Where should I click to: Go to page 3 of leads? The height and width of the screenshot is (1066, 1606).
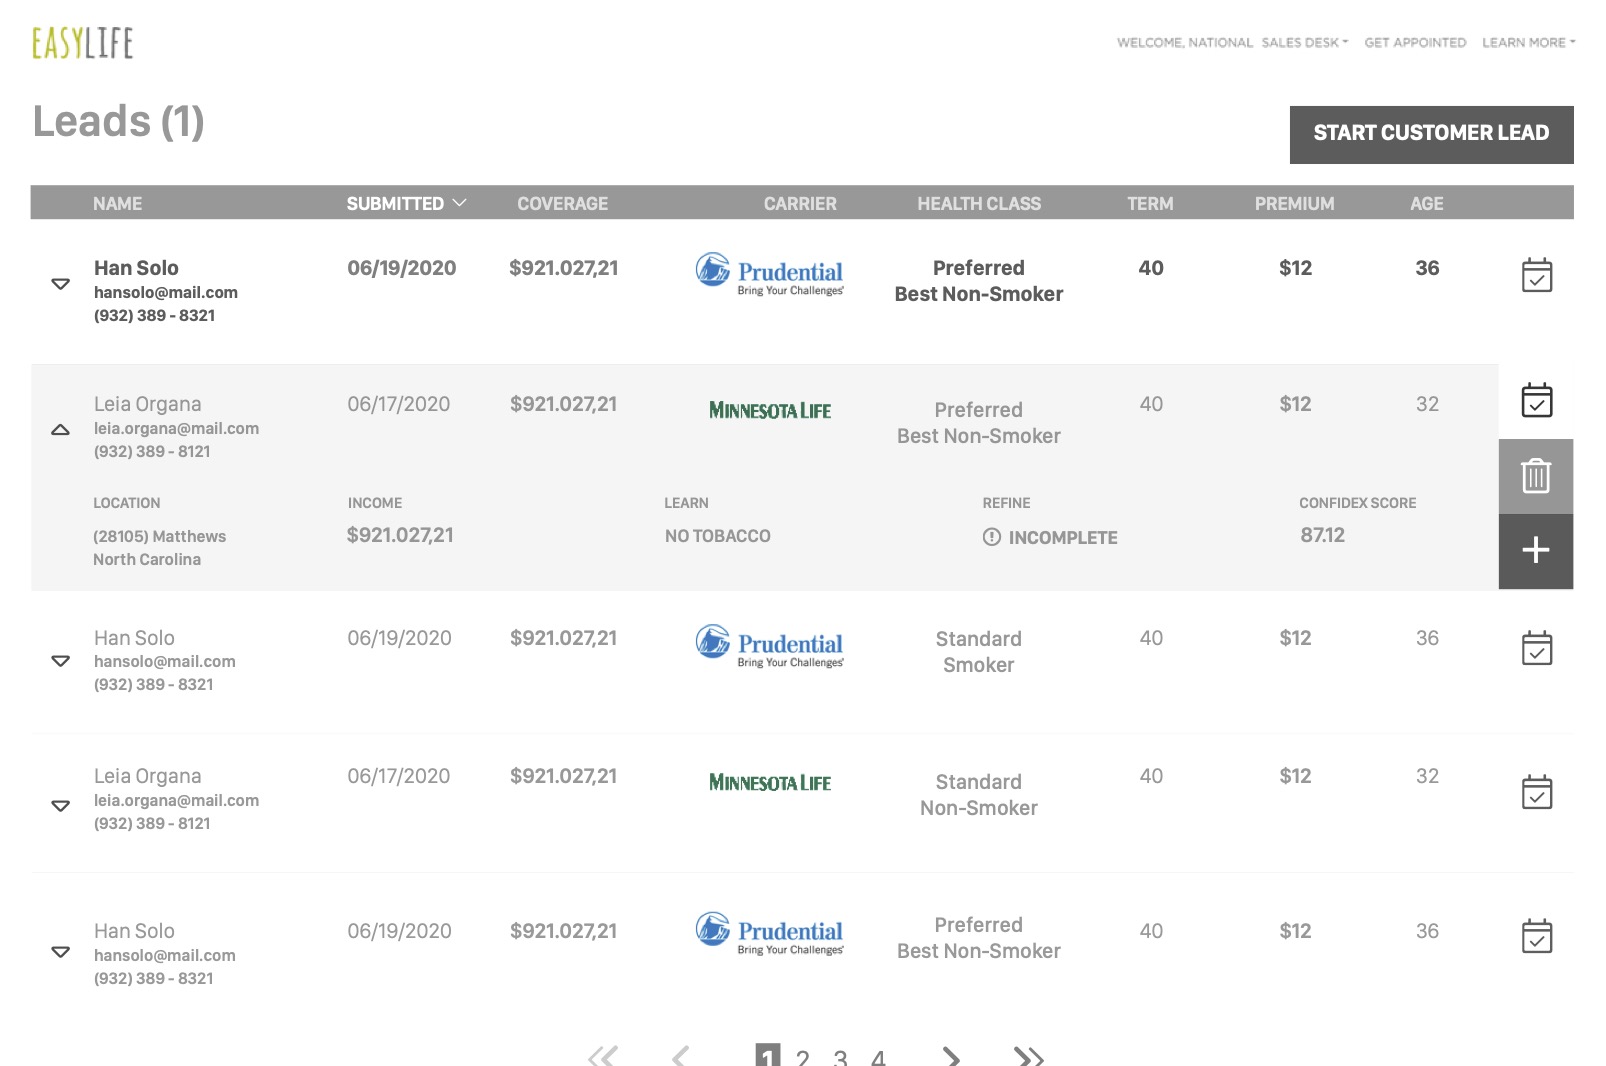tap(840, 1057)
